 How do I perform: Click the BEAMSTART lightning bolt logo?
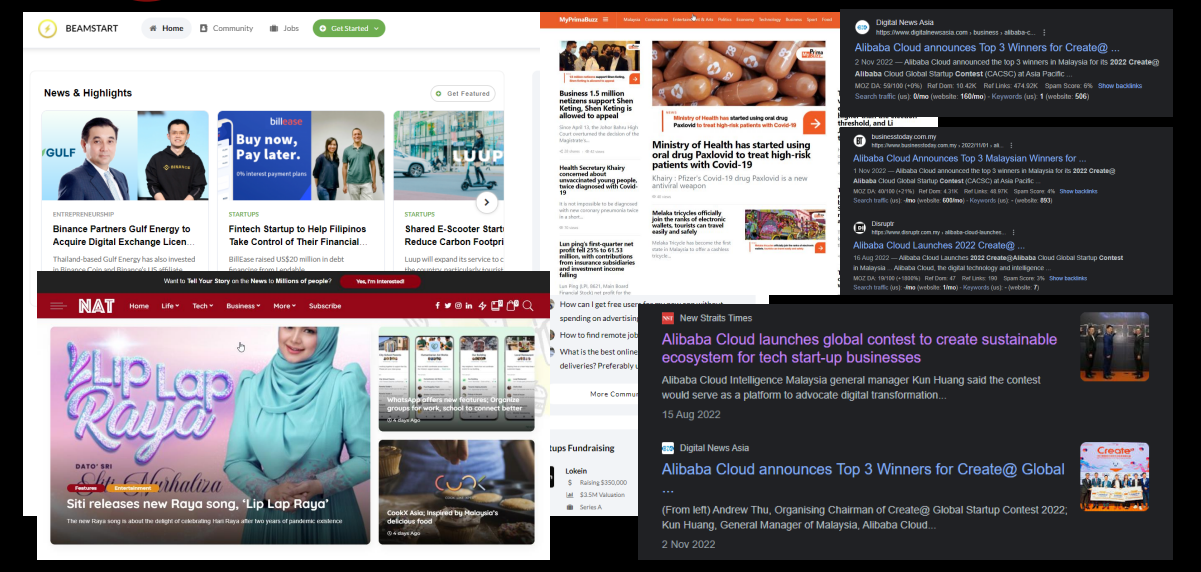pyautogui.click(x=47, y=28)
